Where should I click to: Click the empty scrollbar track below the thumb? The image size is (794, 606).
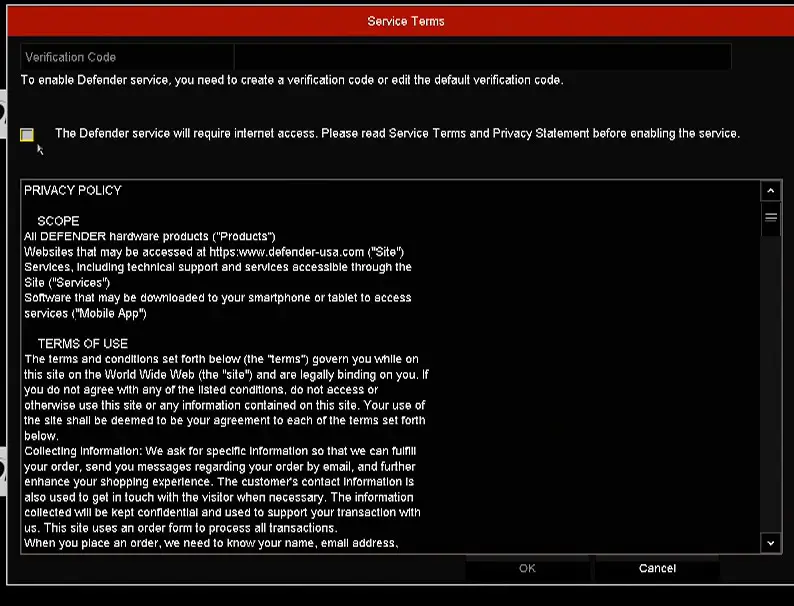[770, 400]
